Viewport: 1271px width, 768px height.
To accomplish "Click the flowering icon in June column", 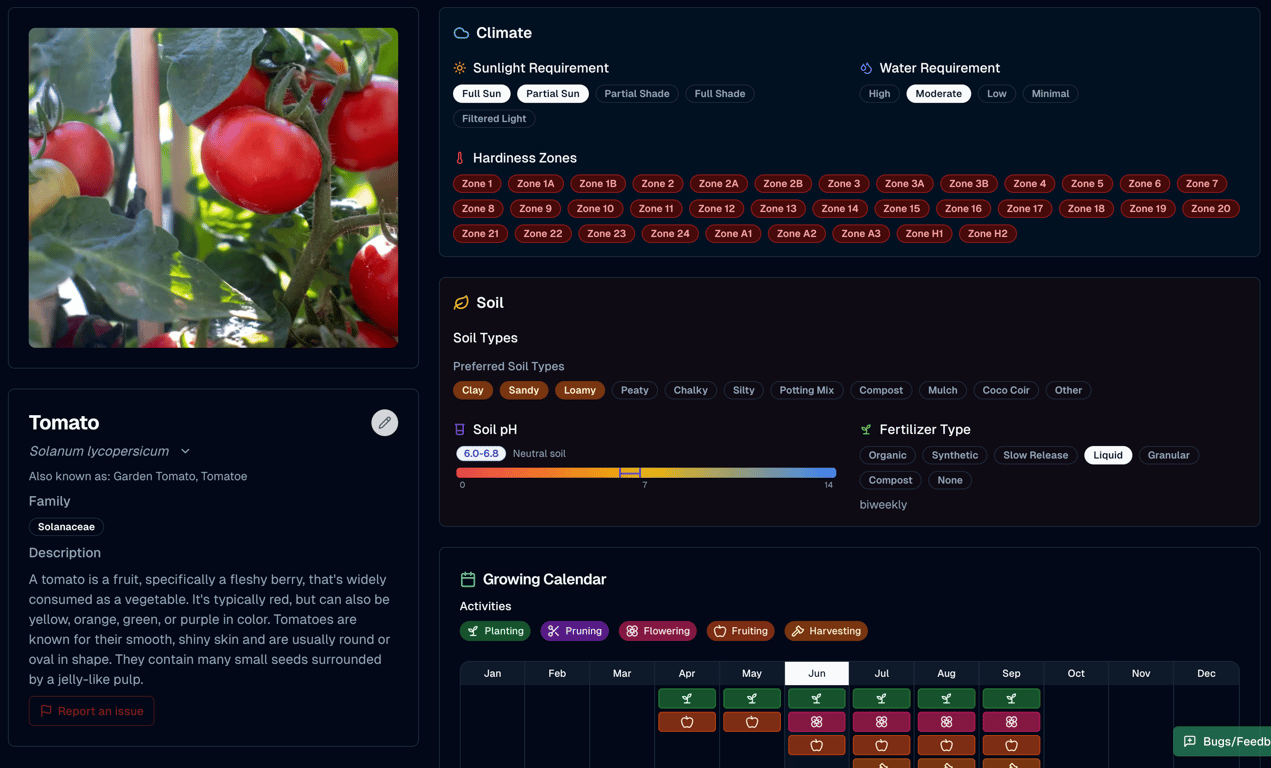I will [x=817, y=721].
